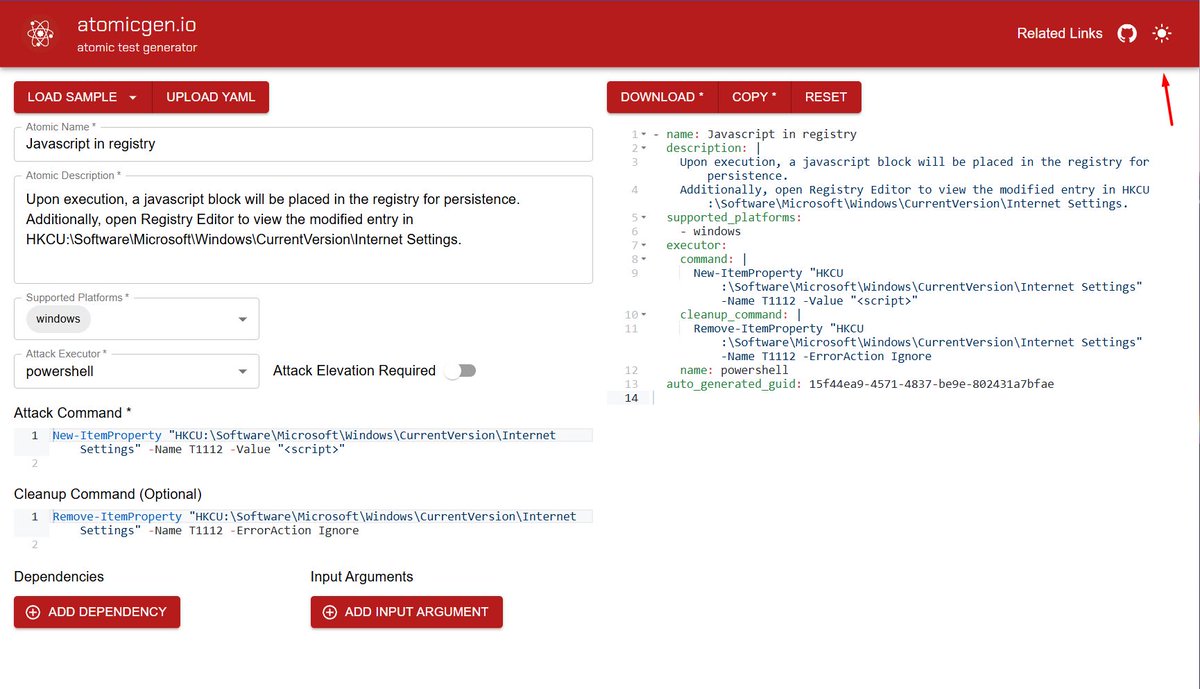Toggle light/dark theme sun icon
The width and height of the screenshot is (1200, 689).
1161,34
